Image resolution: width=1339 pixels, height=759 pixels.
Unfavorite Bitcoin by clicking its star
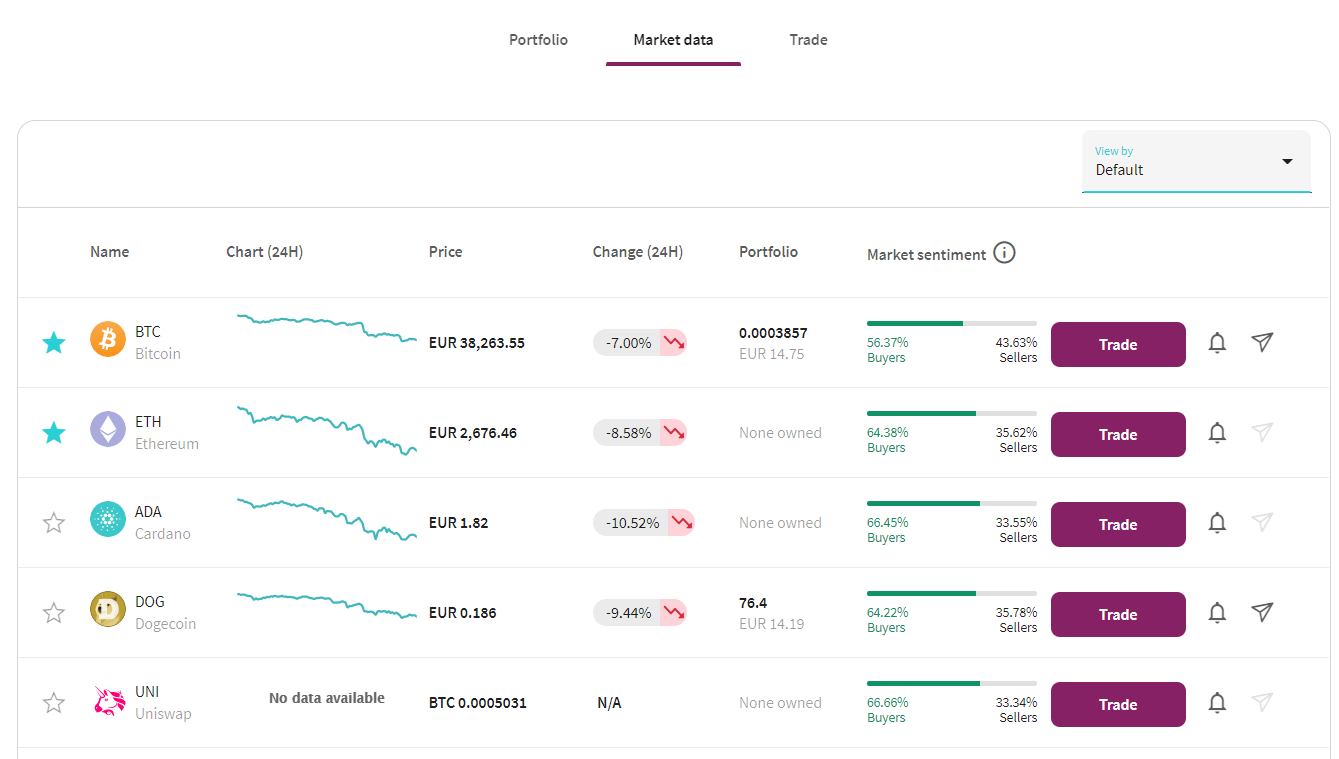pyautogui.click(x=53, y=342)
